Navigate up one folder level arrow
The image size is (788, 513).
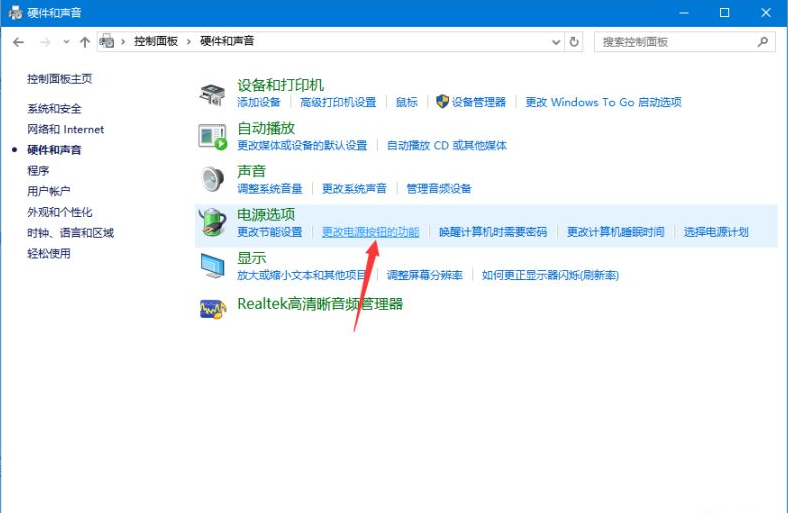pos(85,42)
